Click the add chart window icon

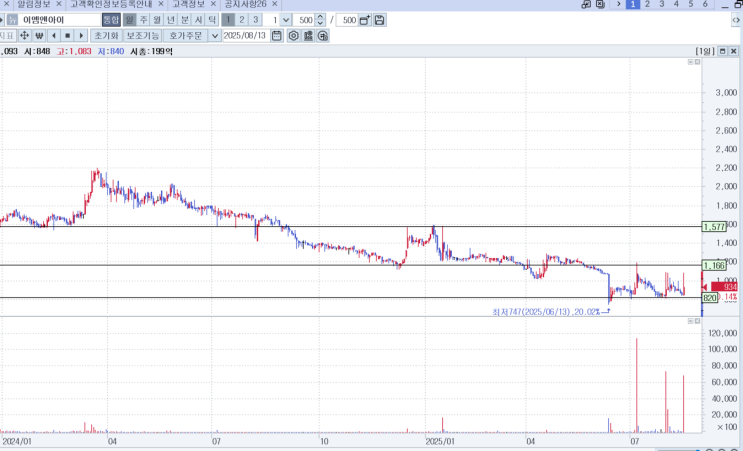point(364,20)
